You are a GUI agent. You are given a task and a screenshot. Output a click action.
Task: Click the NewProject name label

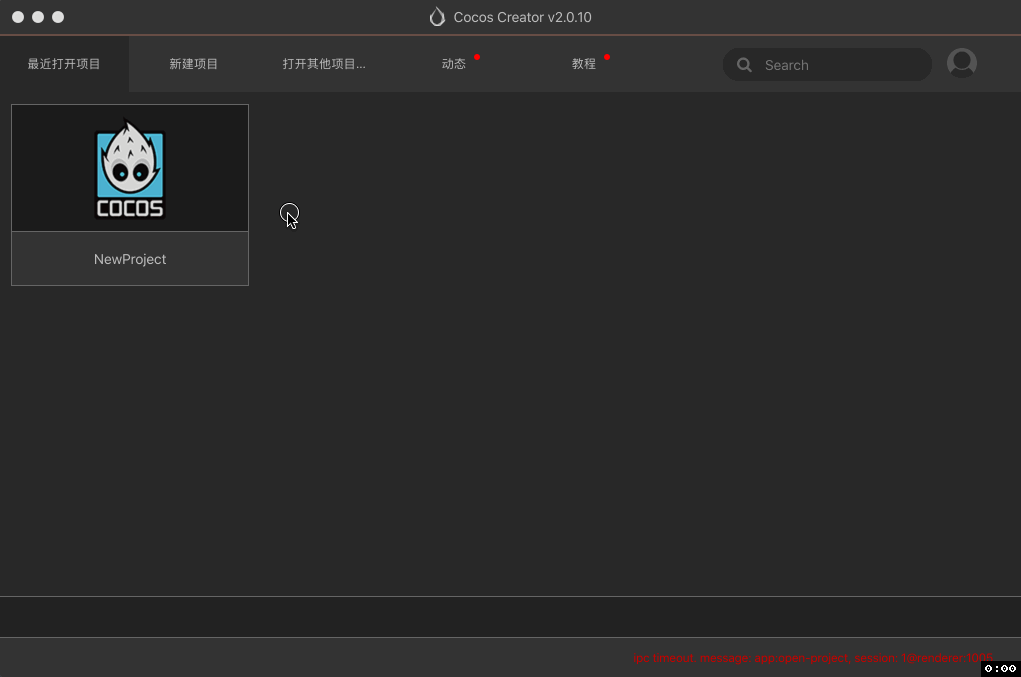(130, 259)
